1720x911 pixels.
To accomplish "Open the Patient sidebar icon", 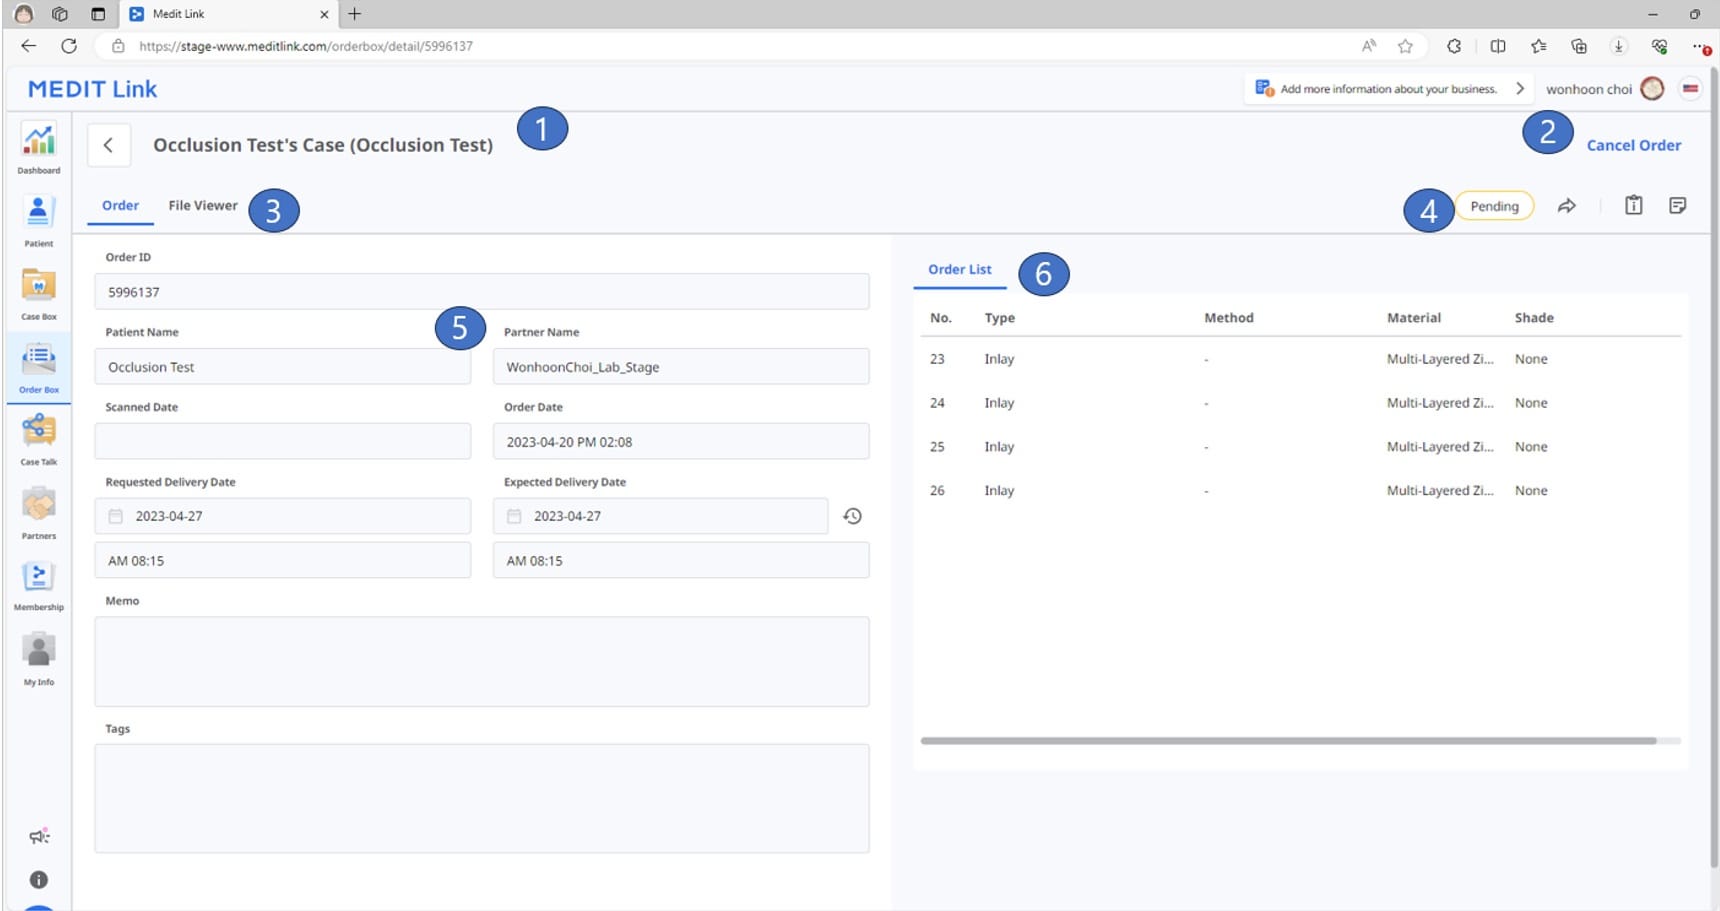I will 38,221.
